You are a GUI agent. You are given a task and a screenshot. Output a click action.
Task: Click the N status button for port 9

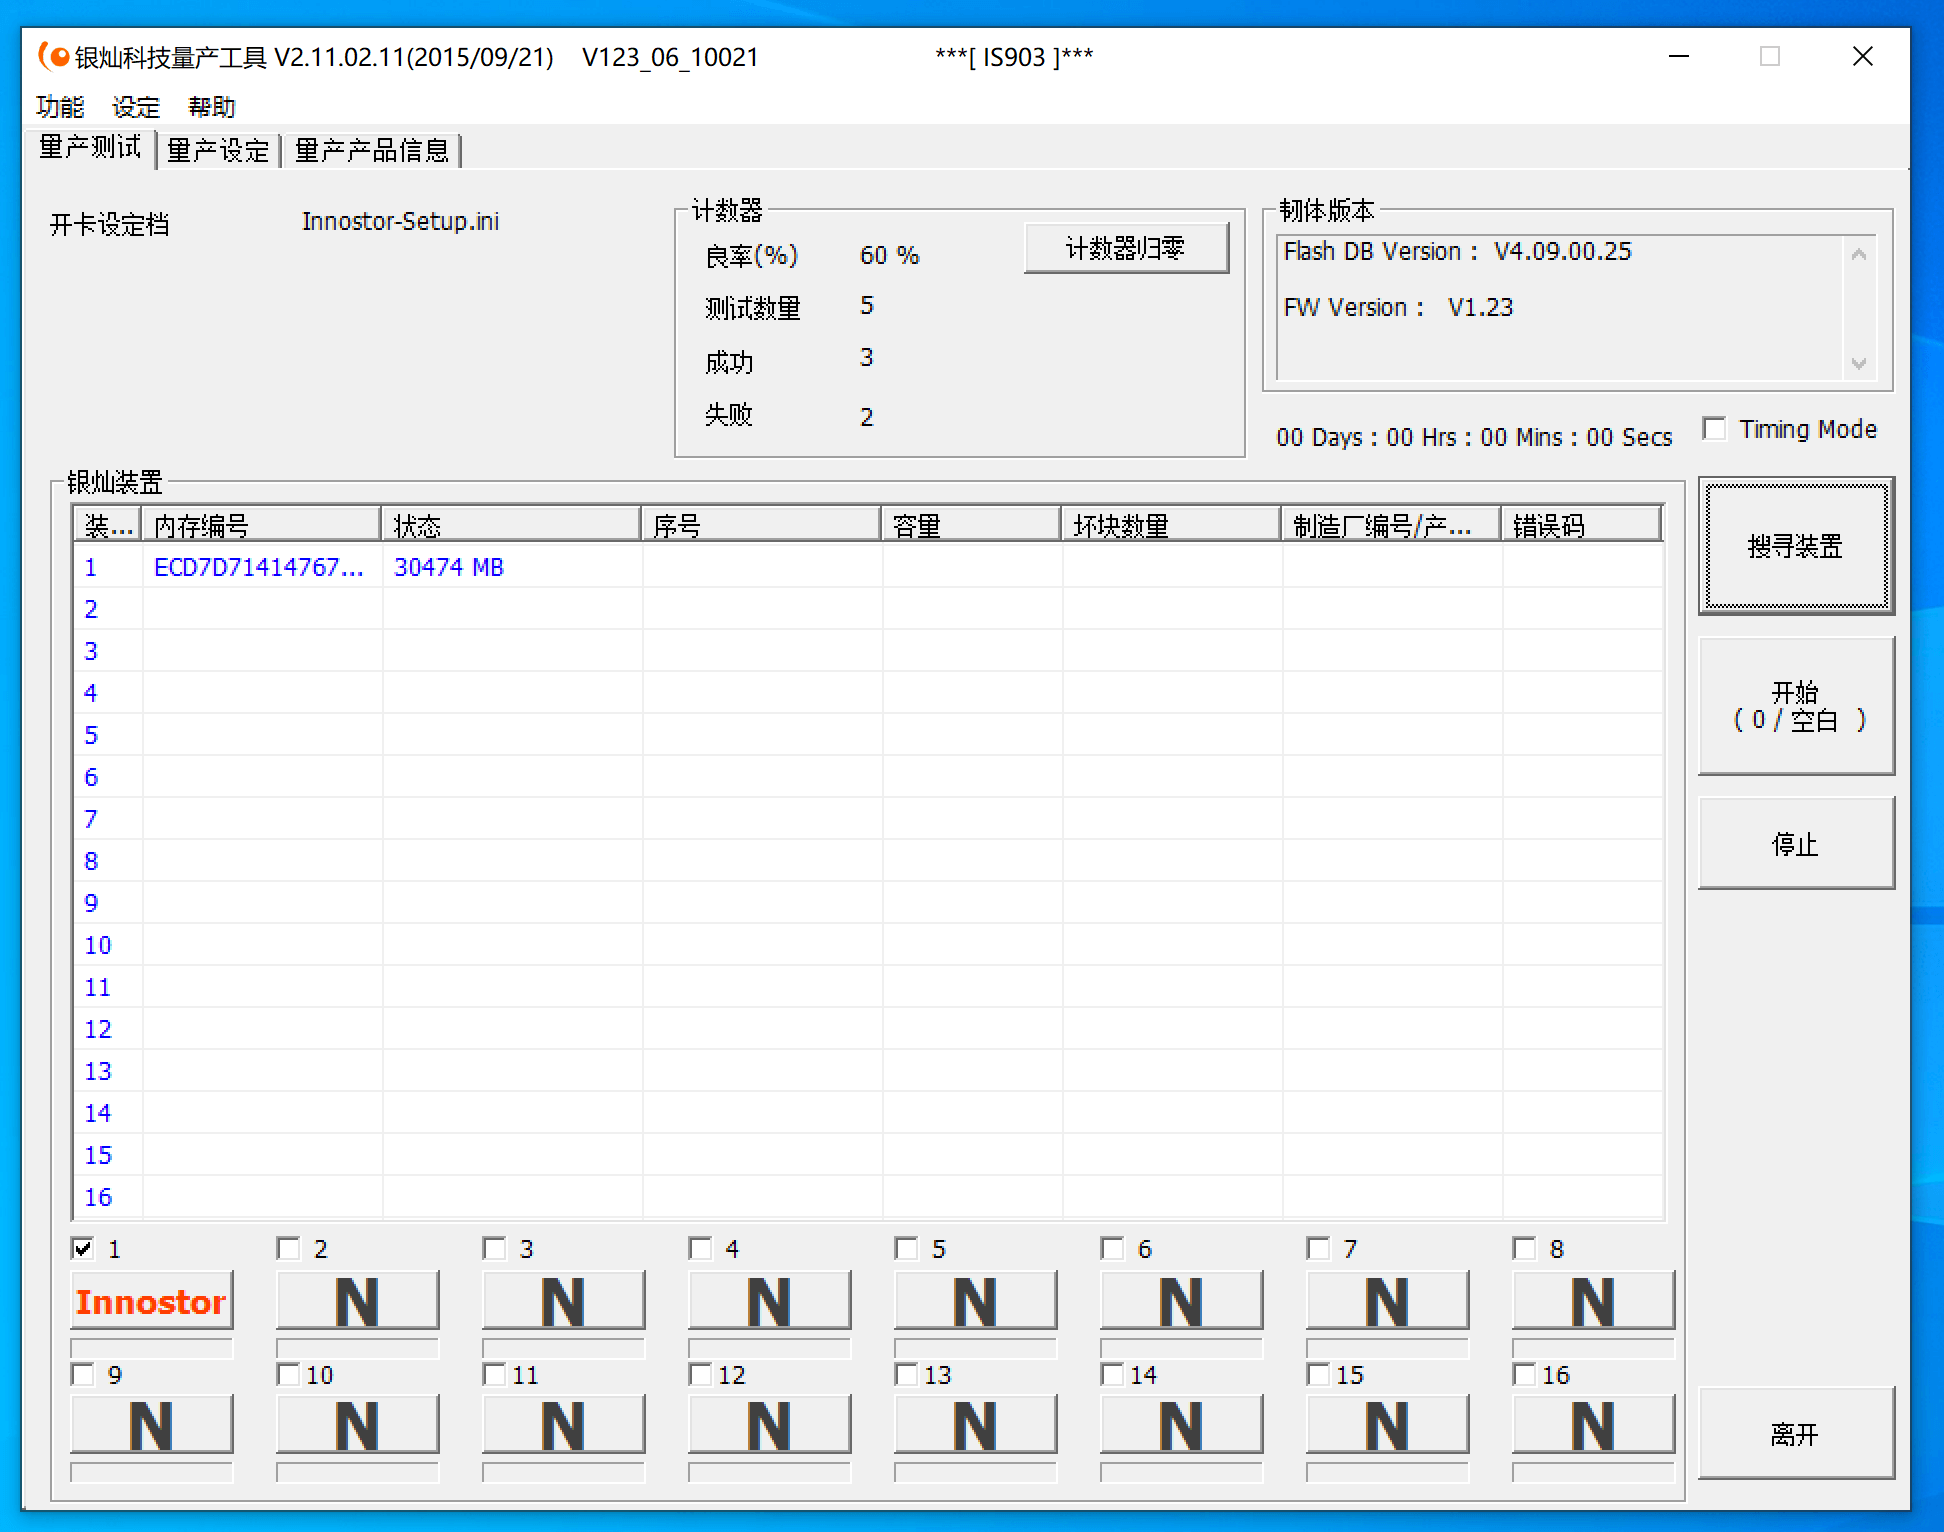pos(151,1425)
